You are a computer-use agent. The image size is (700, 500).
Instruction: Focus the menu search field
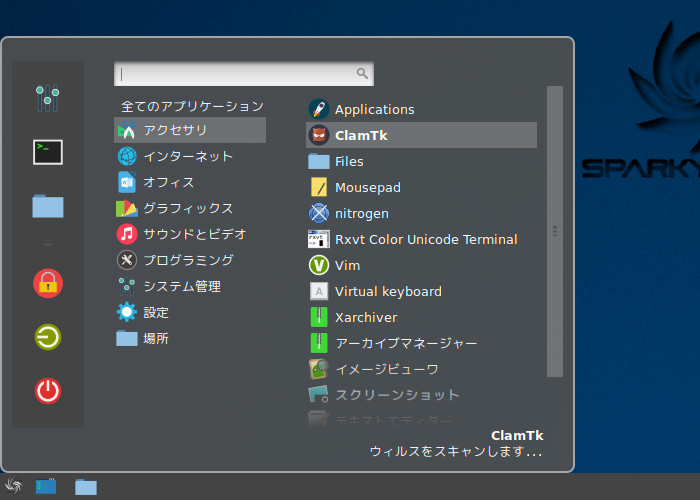244,74
